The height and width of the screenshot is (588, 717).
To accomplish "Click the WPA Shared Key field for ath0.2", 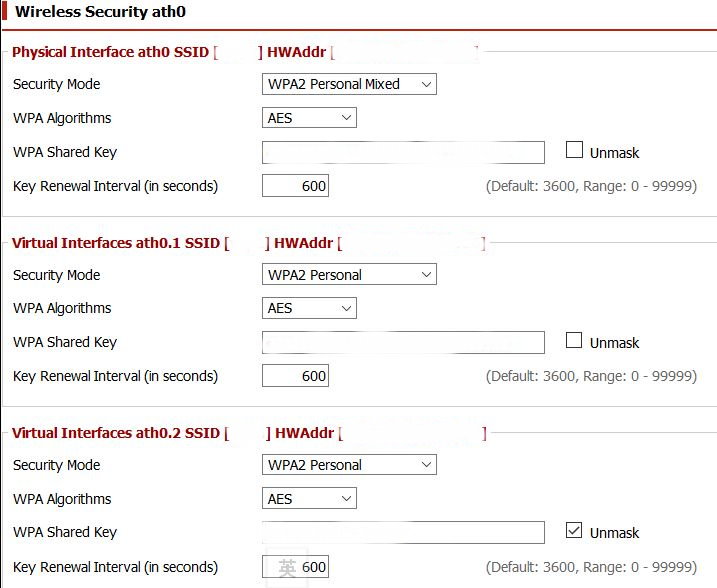I will (x=403, y=532).
